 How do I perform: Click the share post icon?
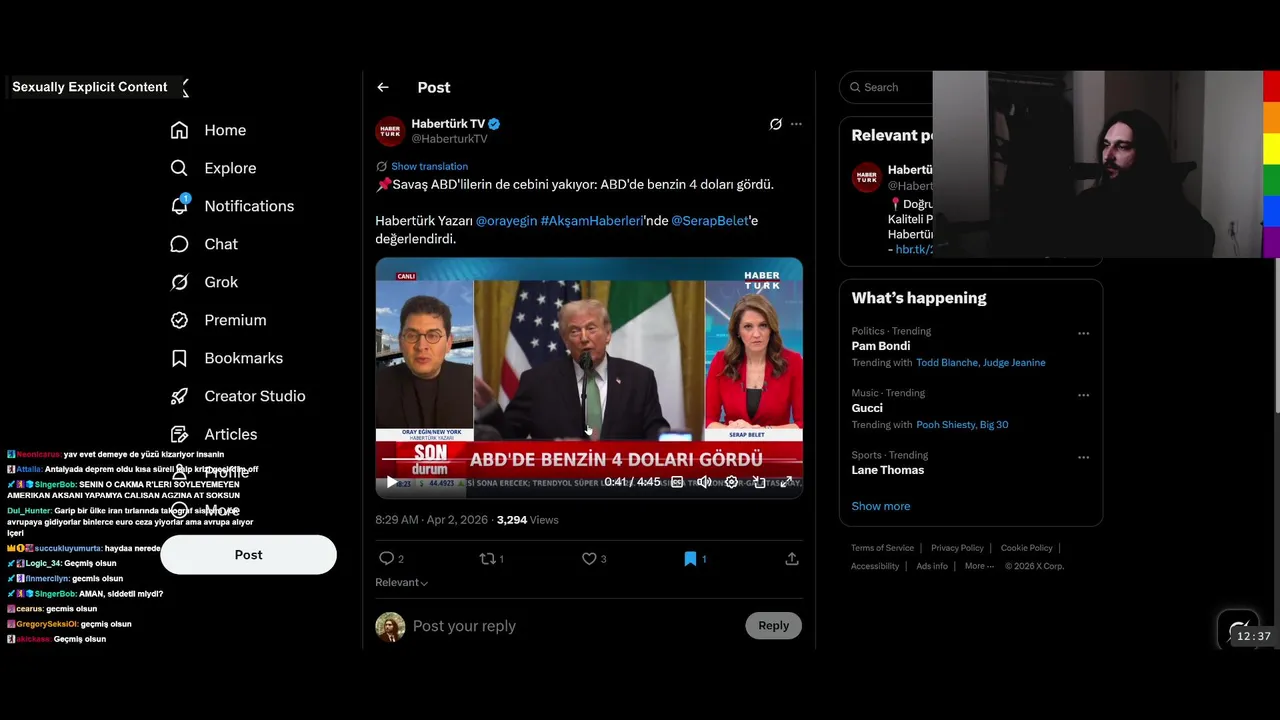coord(792,559)
